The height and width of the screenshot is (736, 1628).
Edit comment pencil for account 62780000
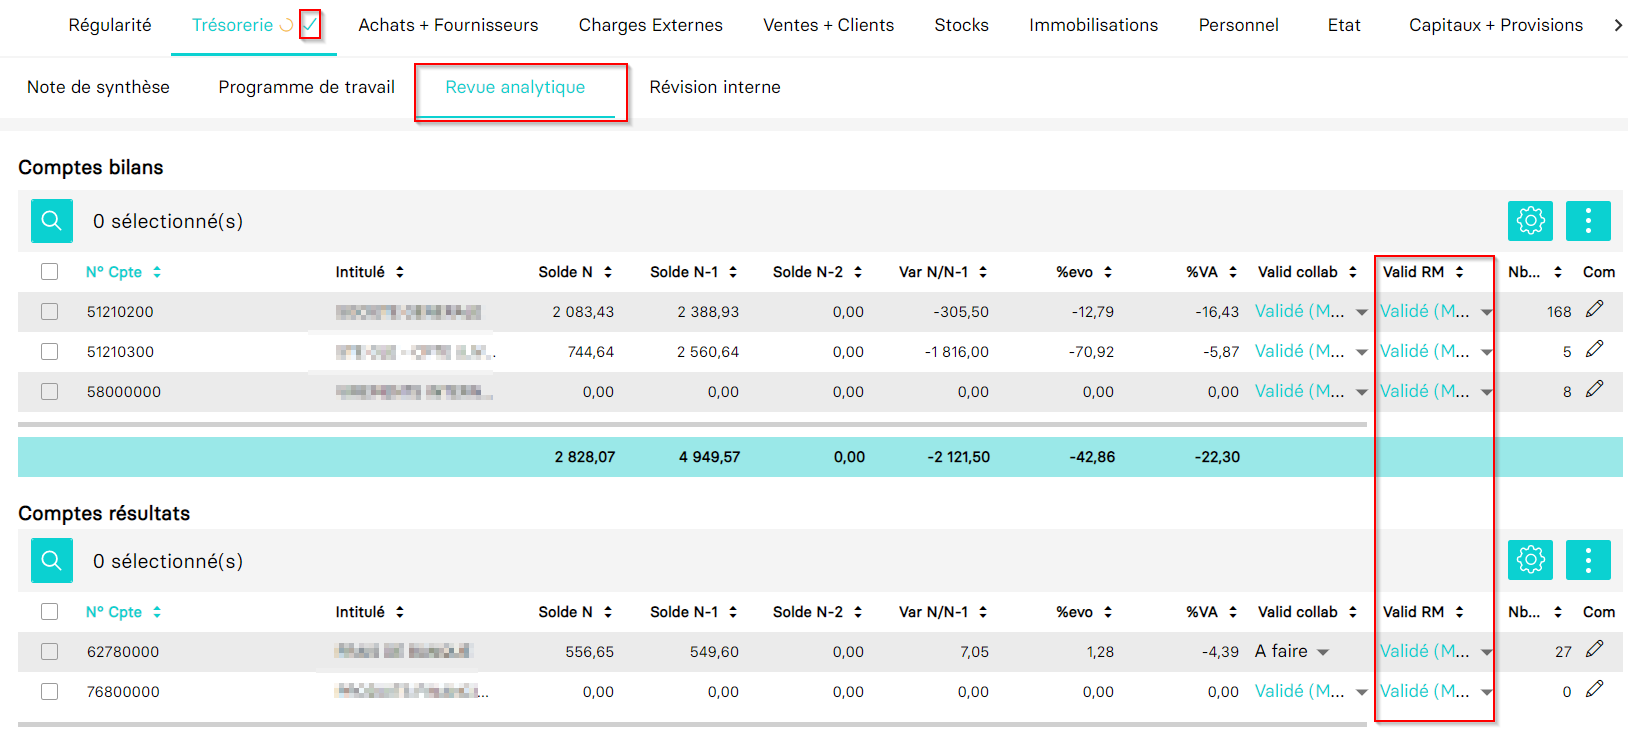[x=1595, y=649]
